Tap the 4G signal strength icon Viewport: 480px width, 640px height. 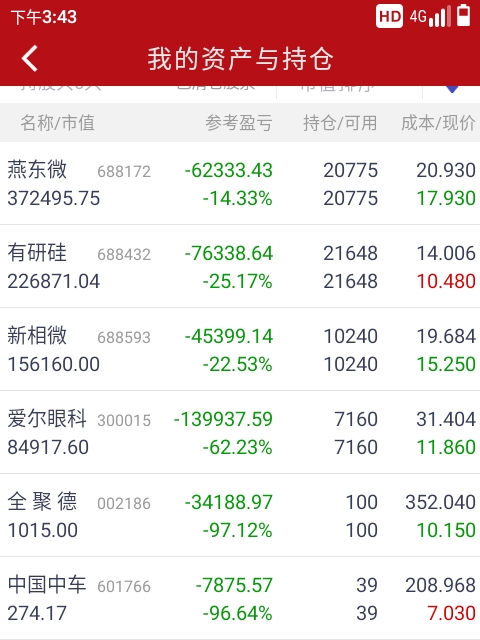430,16
